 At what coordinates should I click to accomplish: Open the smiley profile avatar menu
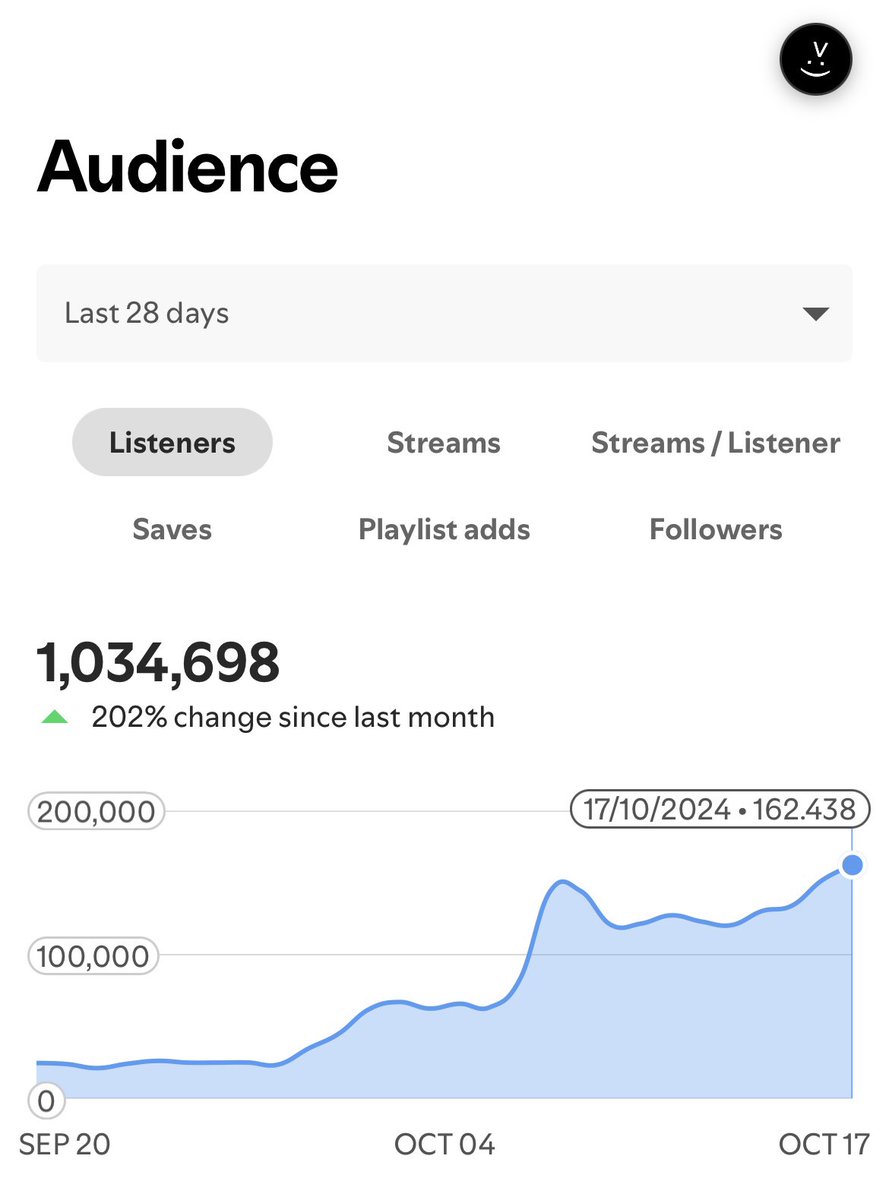[816, 58]
